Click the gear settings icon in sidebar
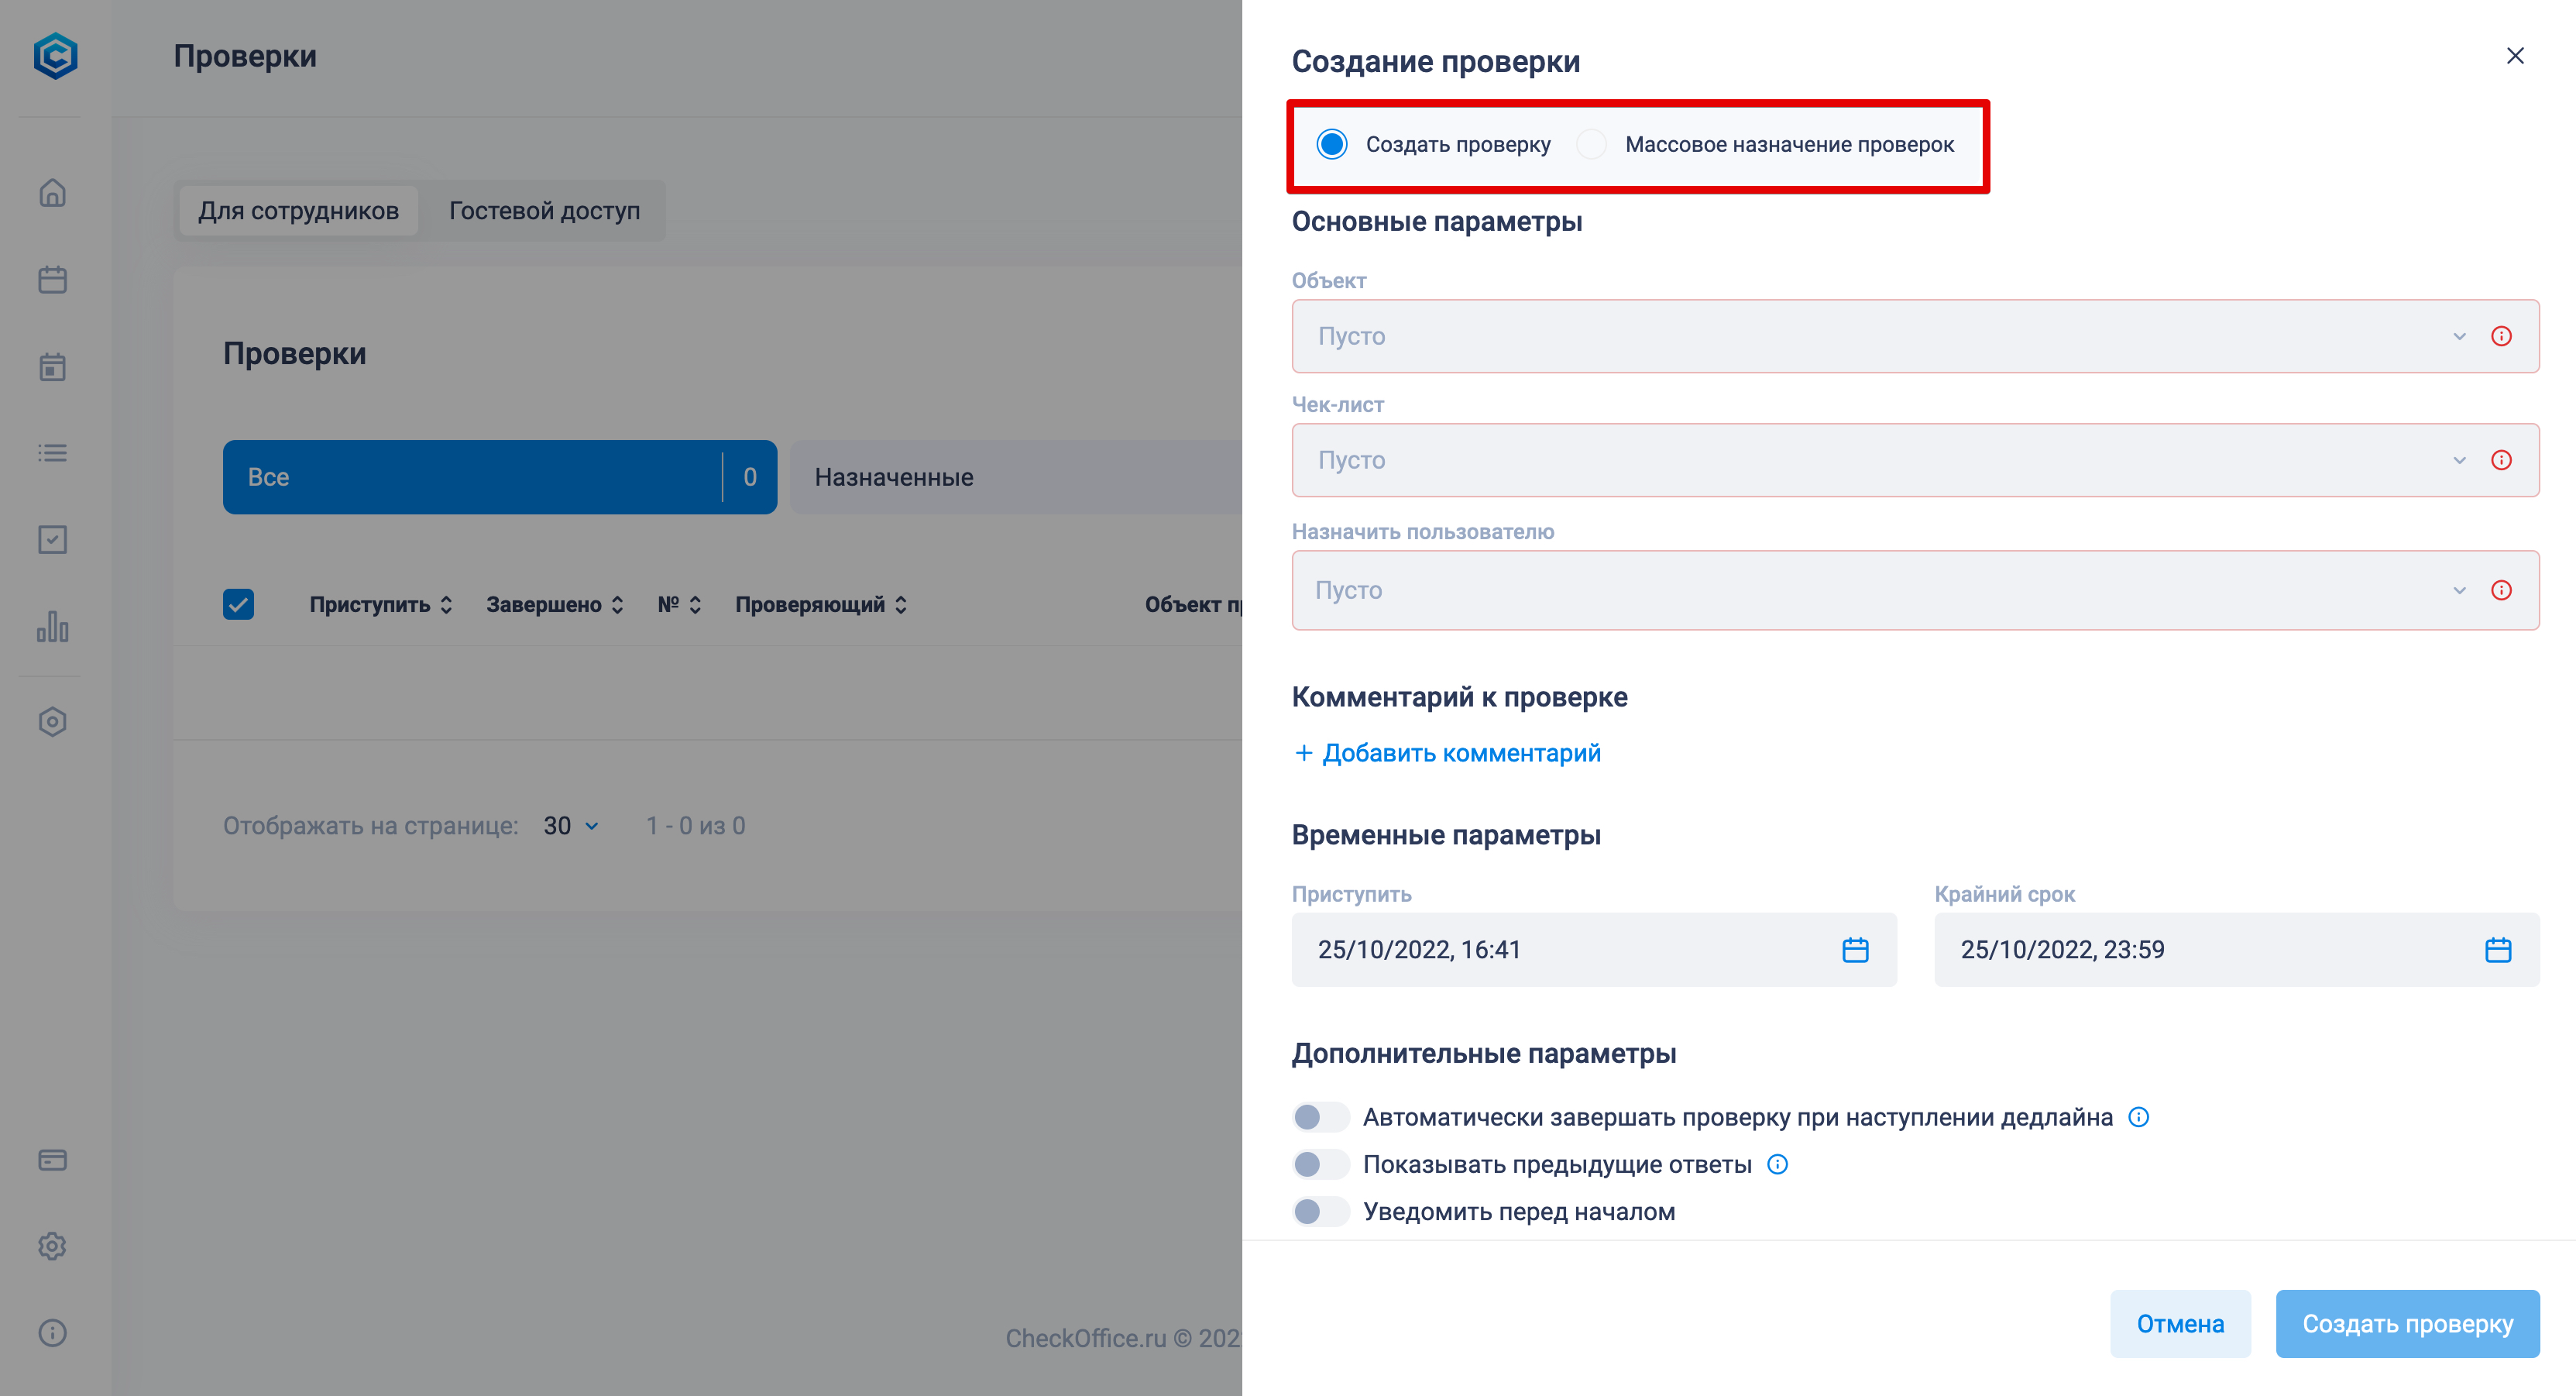 [52, 1246]
